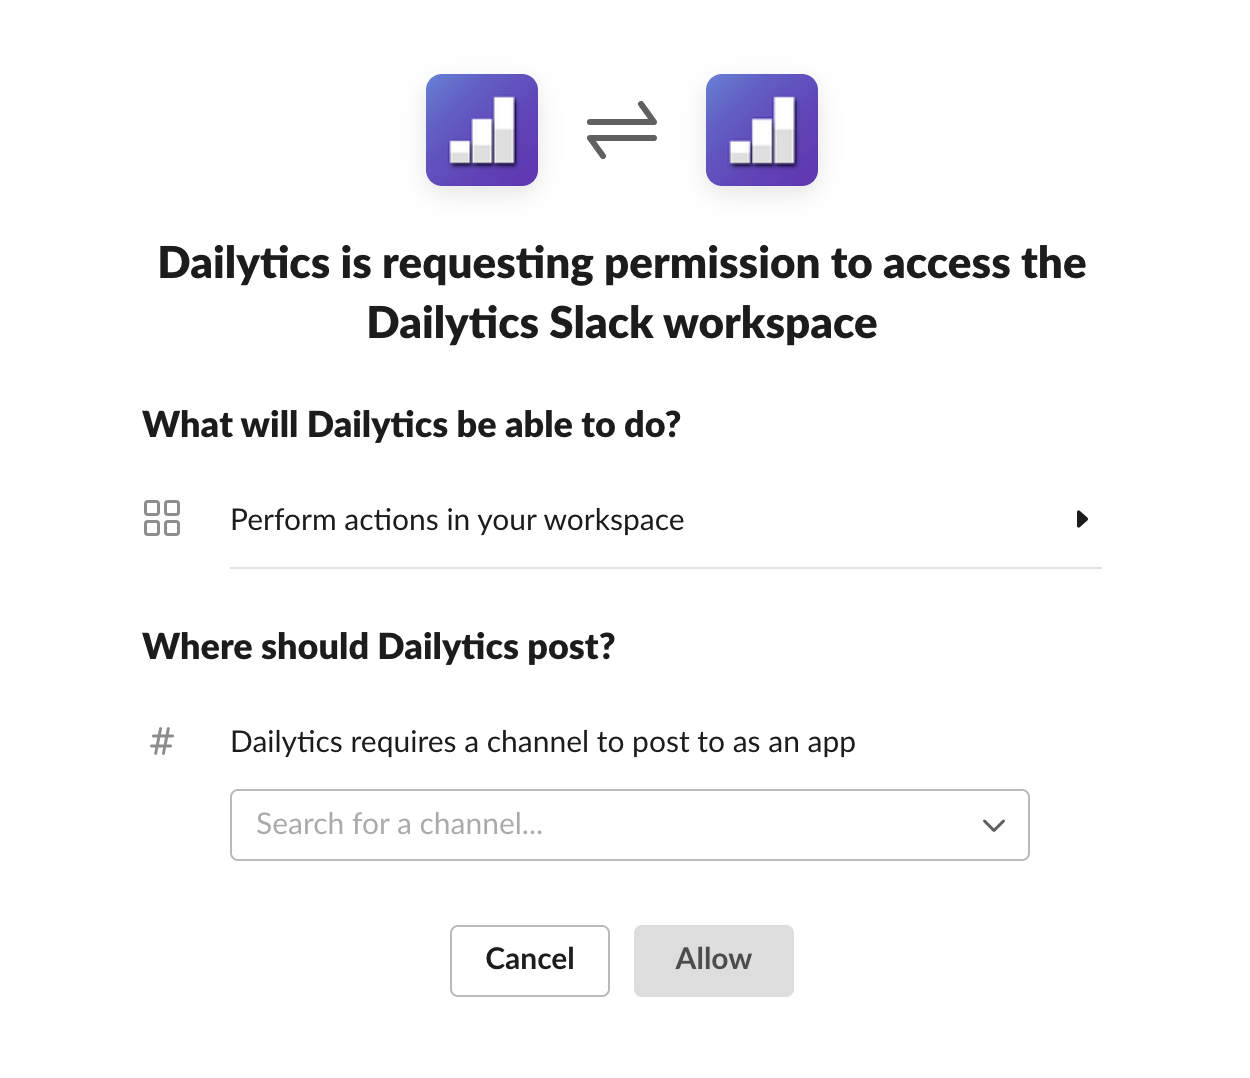Click "Dailytics requires a channel" description text
Screen dimensions: 1250x1078
(x=543, y=742)
